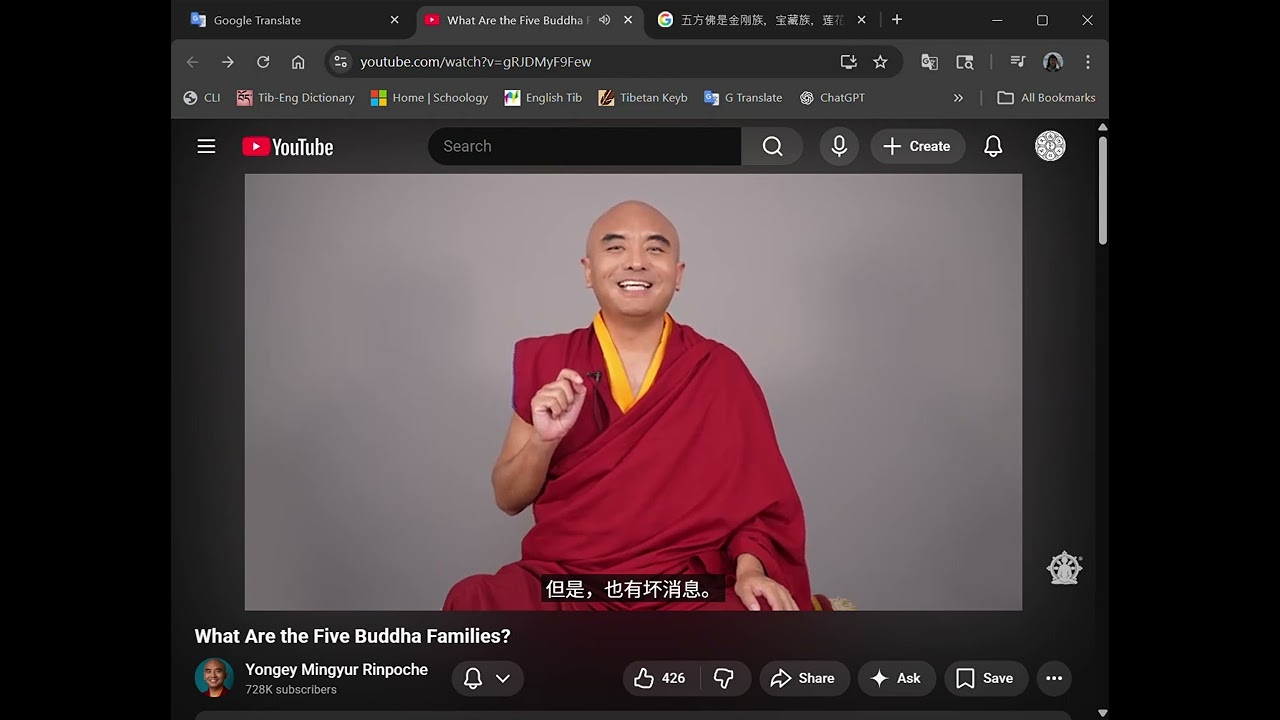Image resolution: width=1280 pixels, height=720 pixels.
Task: Go to YouTube home via logo
Action: tap(288, 147)
